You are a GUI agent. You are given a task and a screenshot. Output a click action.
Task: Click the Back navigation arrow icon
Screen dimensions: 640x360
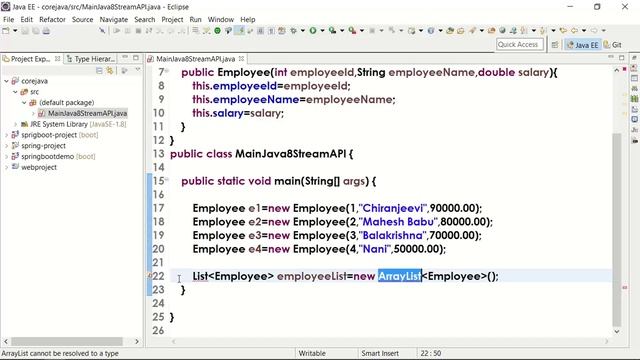point(574,31)
